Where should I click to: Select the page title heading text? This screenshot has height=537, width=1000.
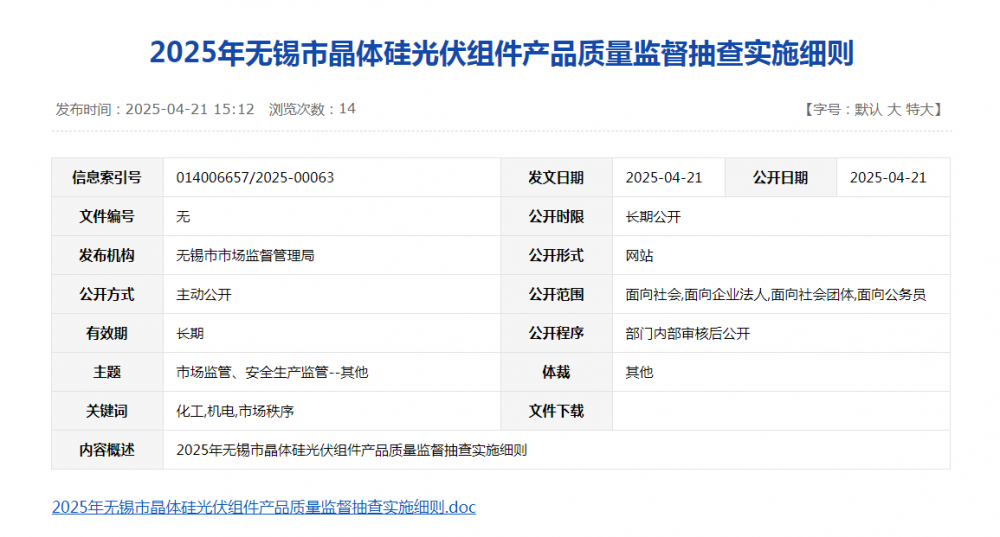tap(501, 53)
